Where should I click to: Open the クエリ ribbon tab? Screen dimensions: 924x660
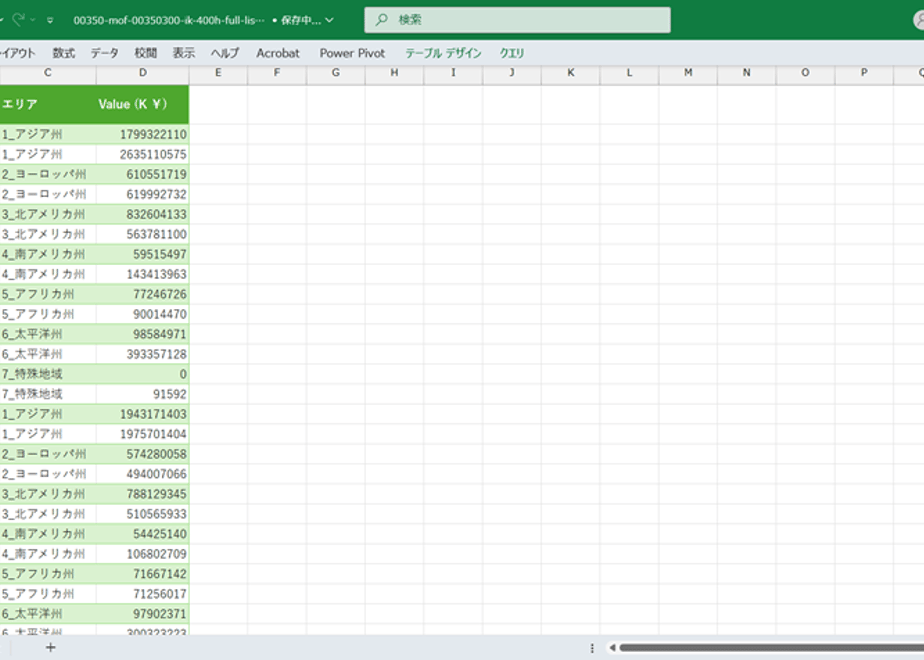point(512,53)
